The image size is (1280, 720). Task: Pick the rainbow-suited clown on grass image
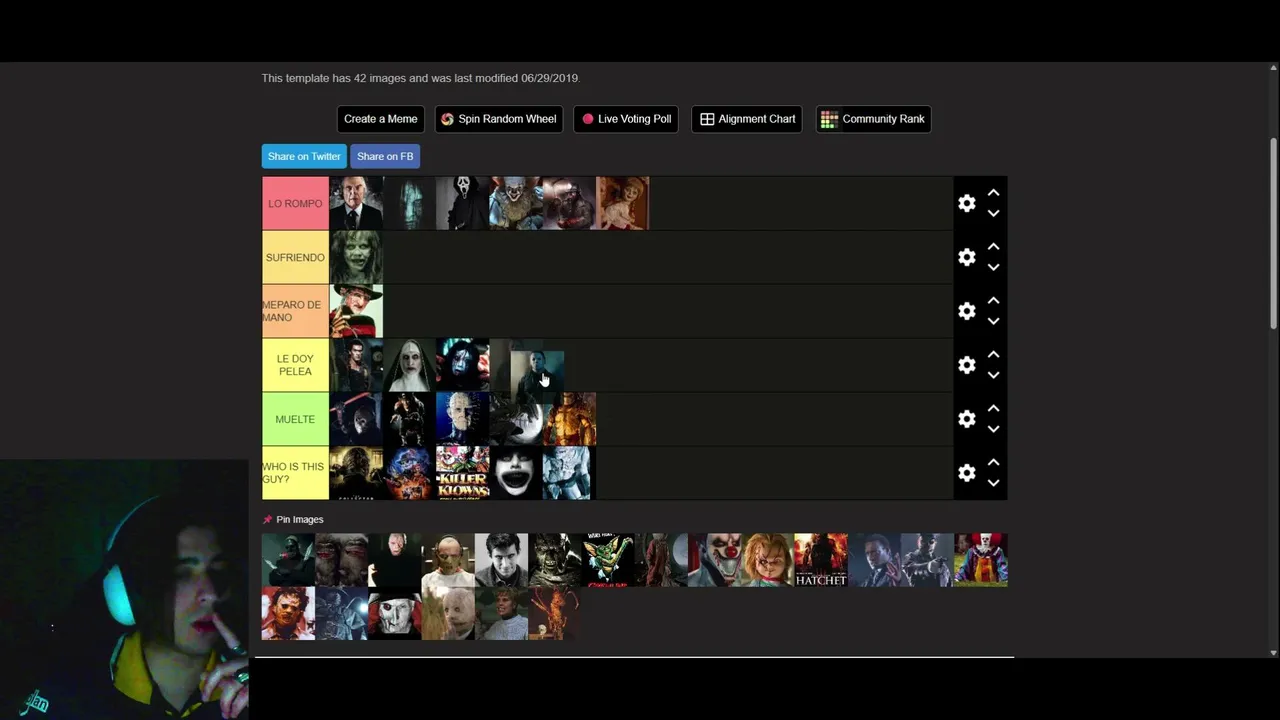(x=980, y=560)
